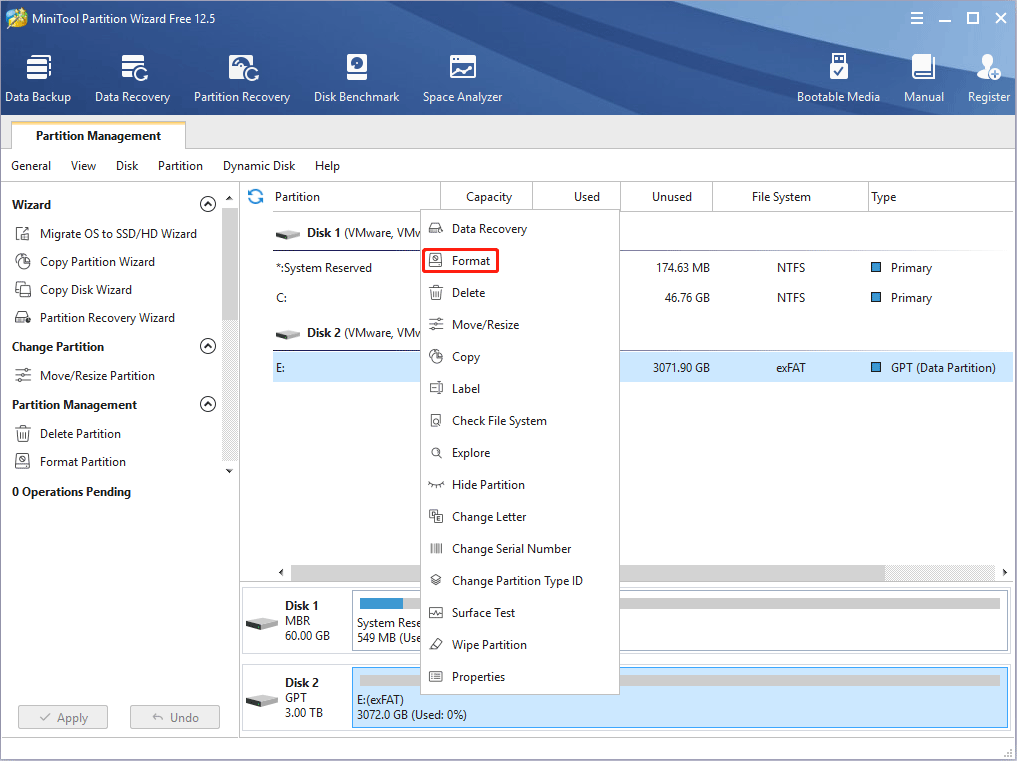Image resolution: width=1017 pixels, height=761 pixels.
Task: Refresh the partition list
Action: pyautogui.click(x=256, y=197)
